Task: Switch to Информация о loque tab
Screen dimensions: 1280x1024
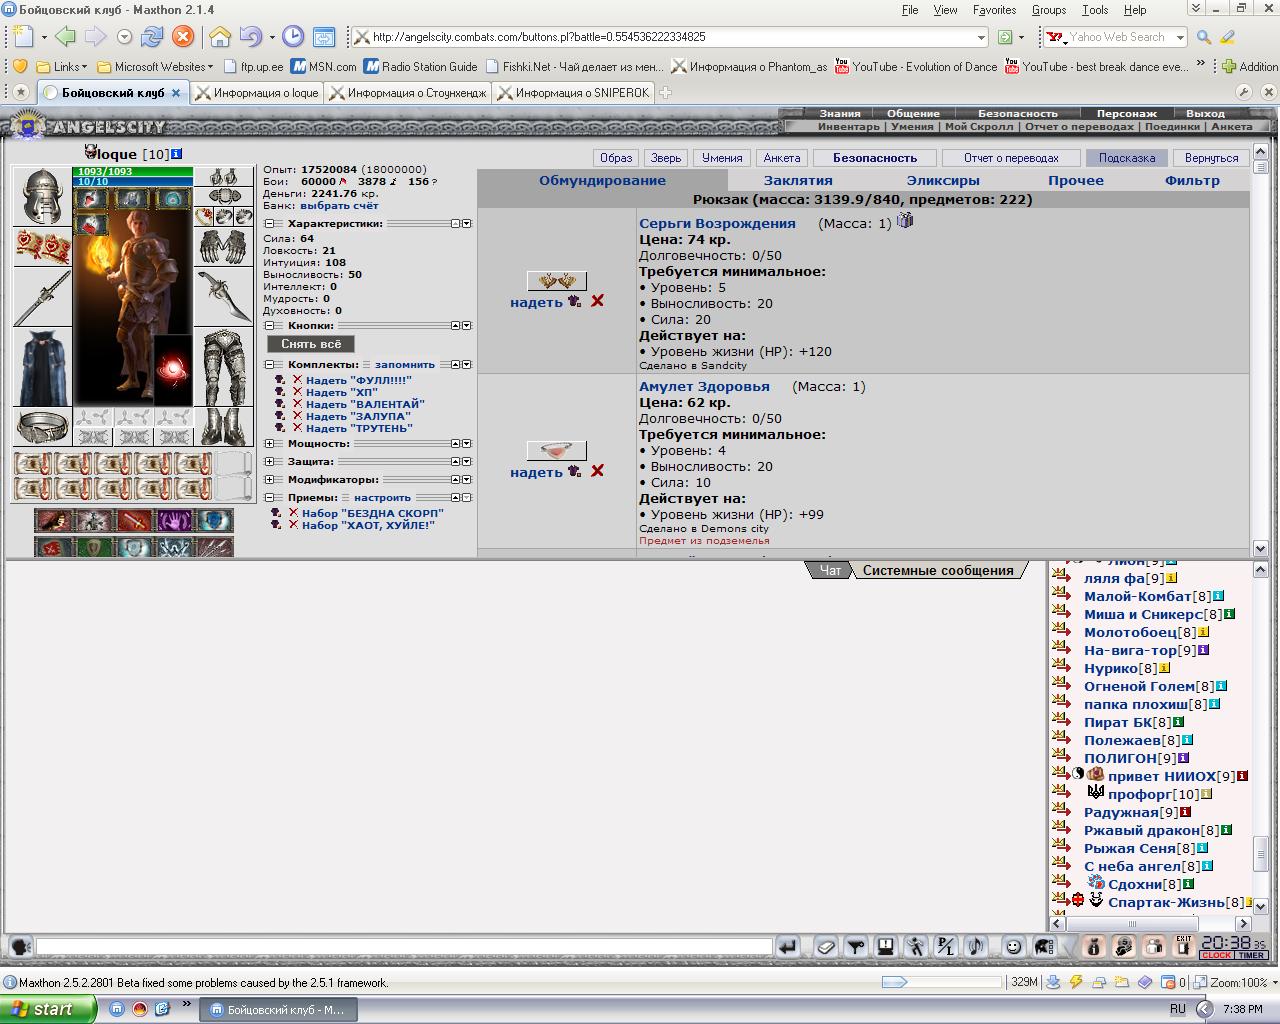Action: click(x=257, y=92)
